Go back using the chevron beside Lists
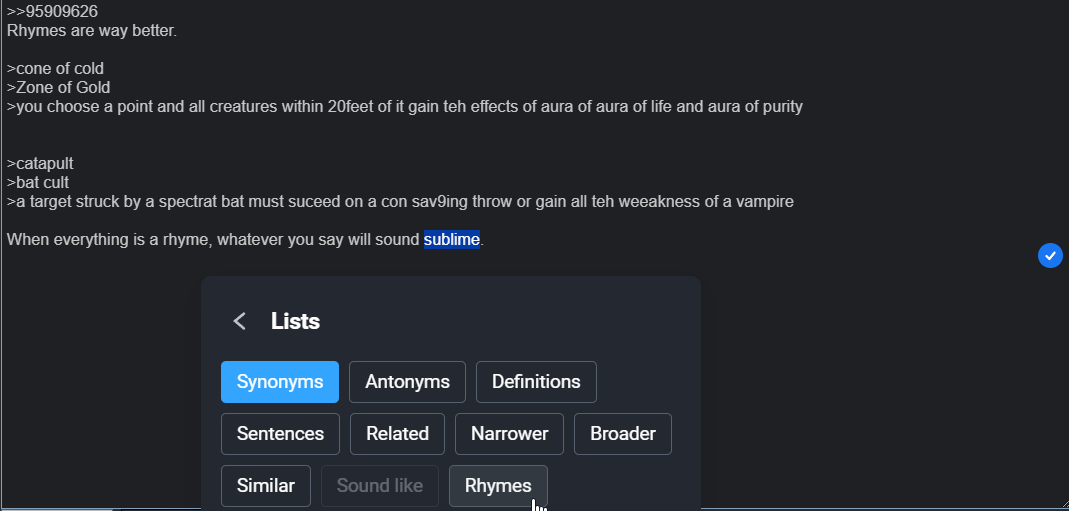This screenshot has width=1069, height=511. pos(239,321)
